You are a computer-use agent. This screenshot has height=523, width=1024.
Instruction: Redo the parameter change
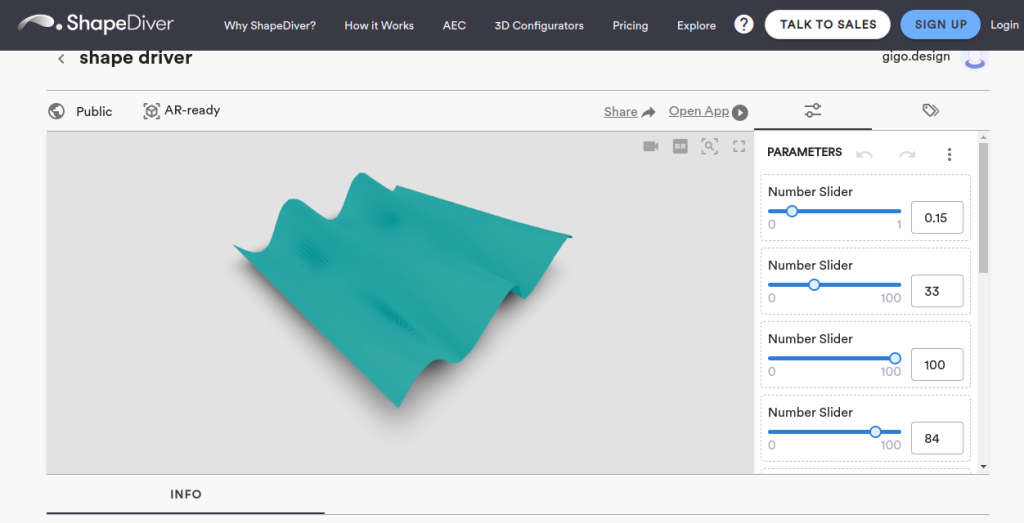click(x=906, y=154)
